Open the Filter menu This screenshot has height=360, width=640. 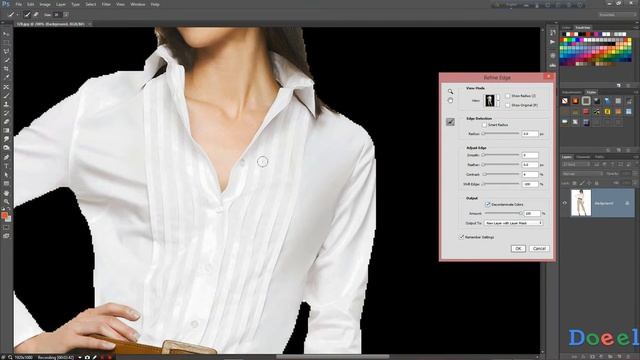click(106, 4)
